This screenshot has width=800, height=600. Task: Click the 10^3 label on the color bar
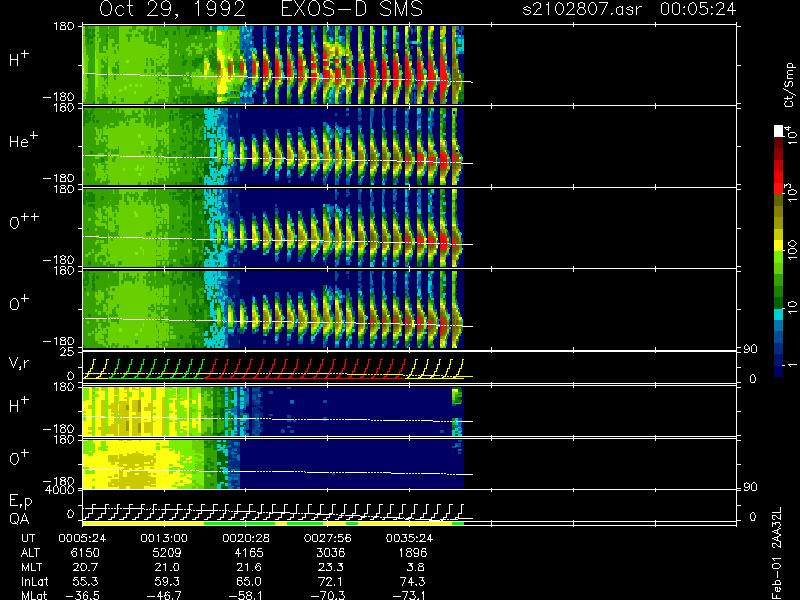(791, 191)
